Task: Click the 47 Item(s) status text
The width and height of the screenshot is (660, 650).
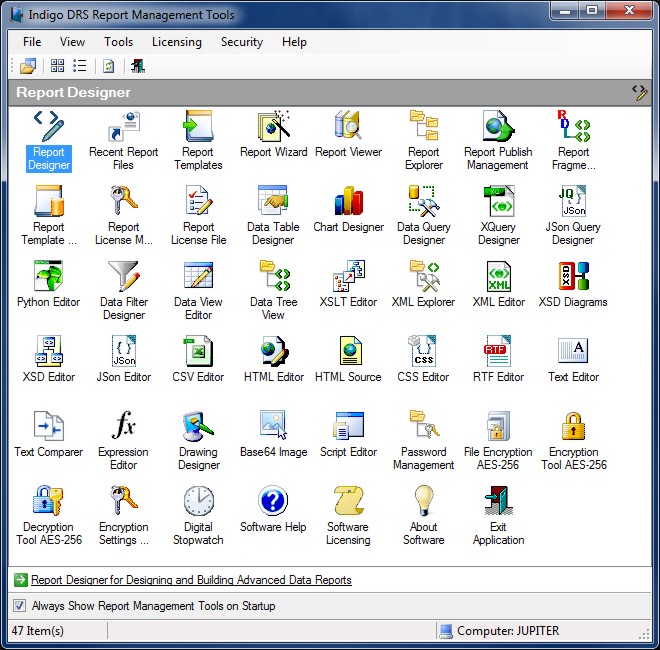Action: (37, 631)
